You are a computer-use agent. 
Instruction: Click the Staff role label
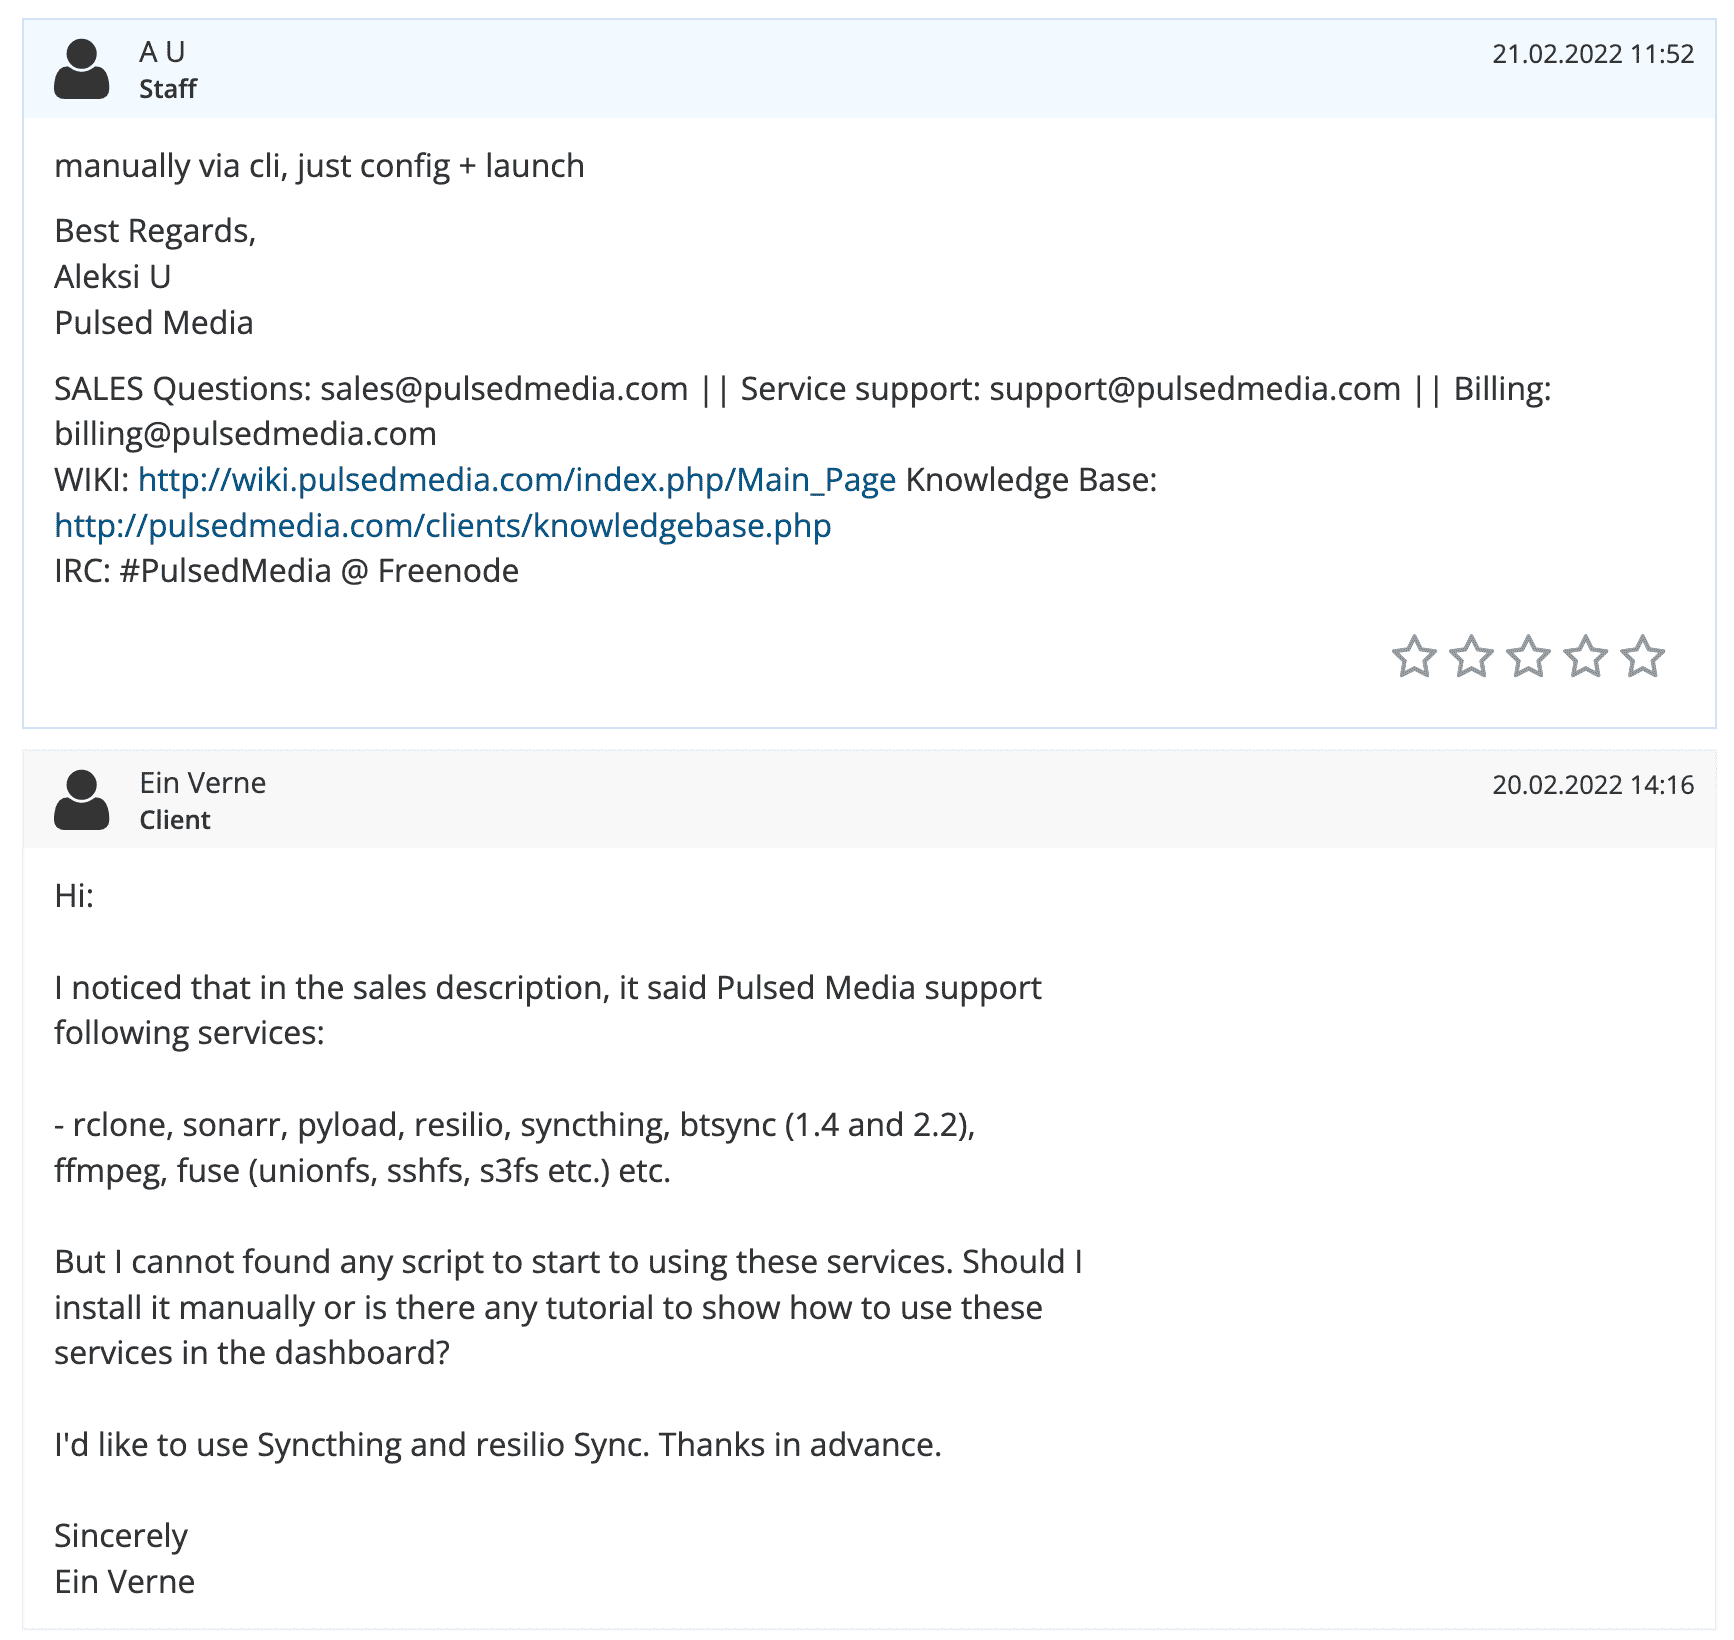click(x=168, y=89)
